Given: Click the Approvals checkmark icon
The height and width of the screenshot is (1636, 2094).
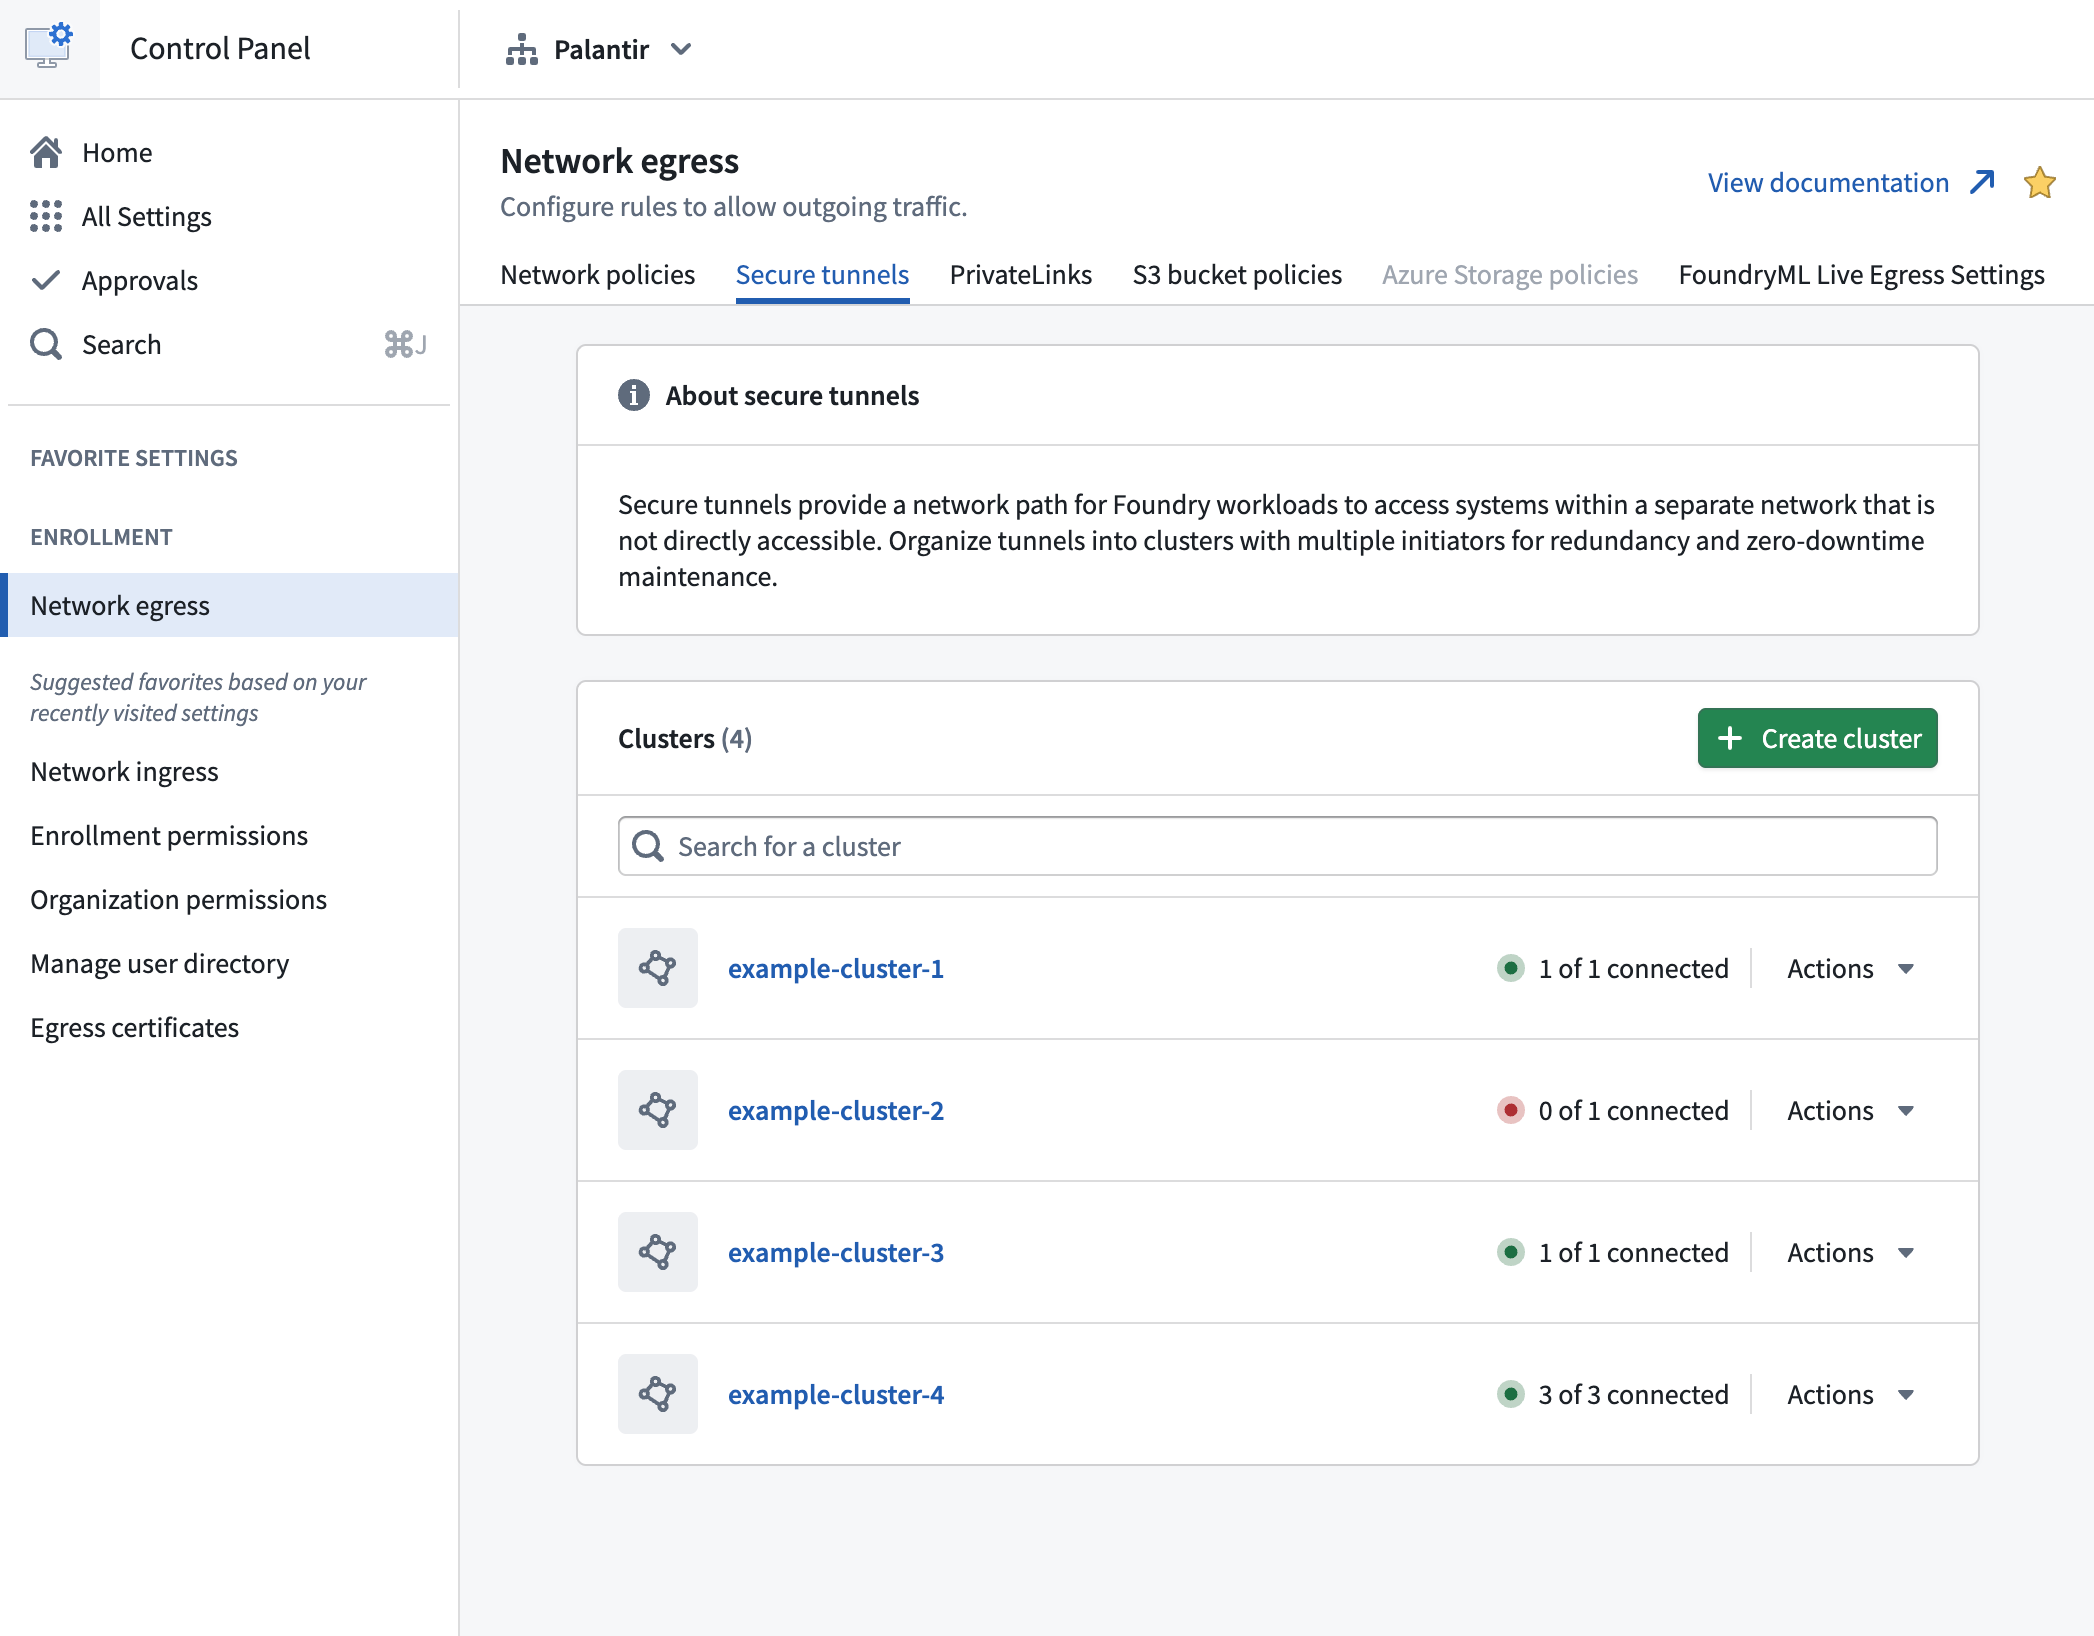Looking at the screenshot, I should 46,280.
